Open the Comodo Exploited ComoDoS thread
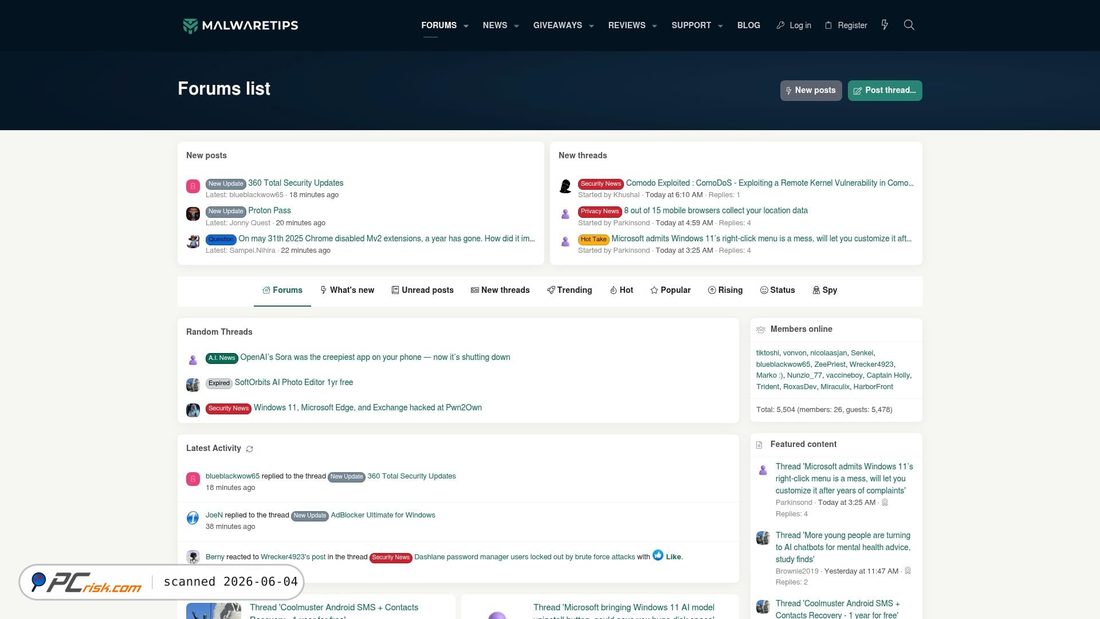The image size is (1100, 619). (770, 183)
